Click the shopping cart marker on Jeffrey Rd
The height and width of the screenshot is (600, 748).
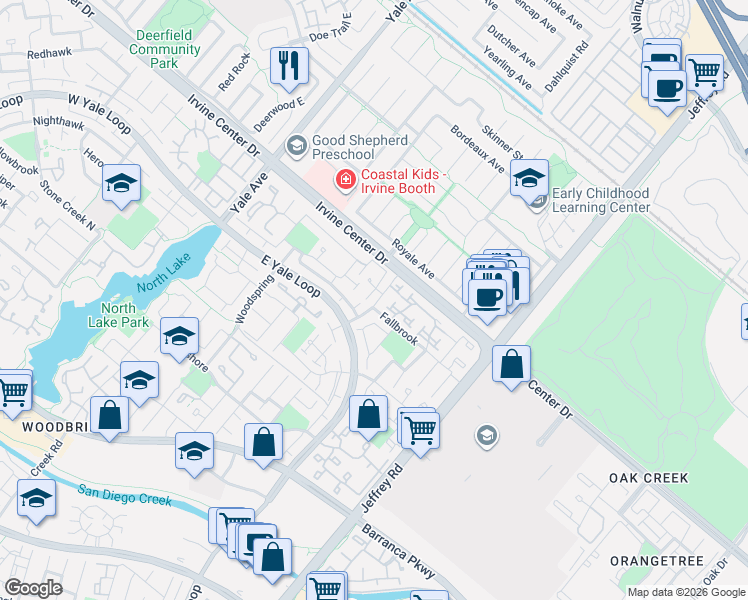[x=420, y=432]
